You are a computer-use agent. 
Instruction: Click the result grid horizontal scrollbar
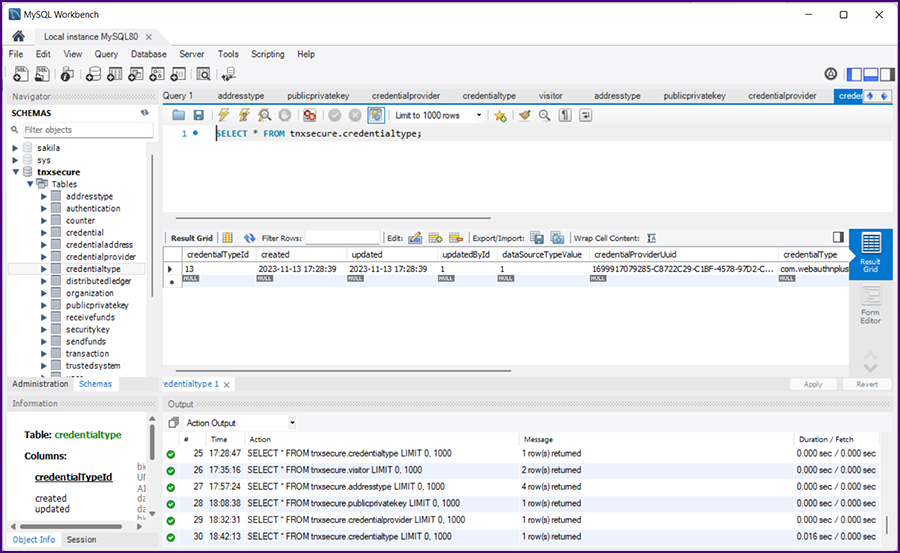tap(343, 371)
